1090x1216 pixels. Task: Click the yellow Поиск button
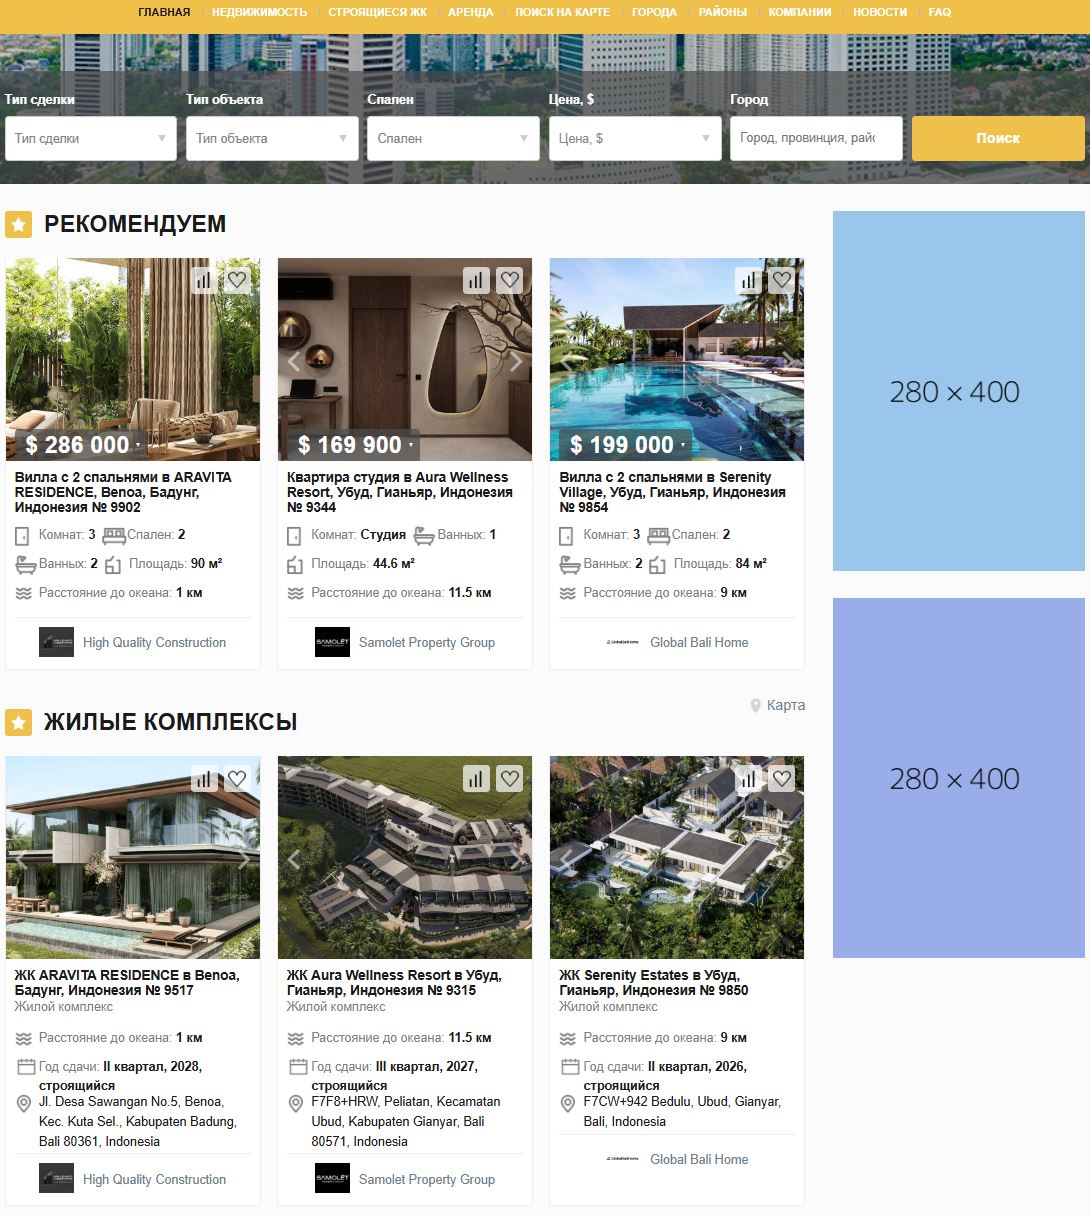click(998, 138)
